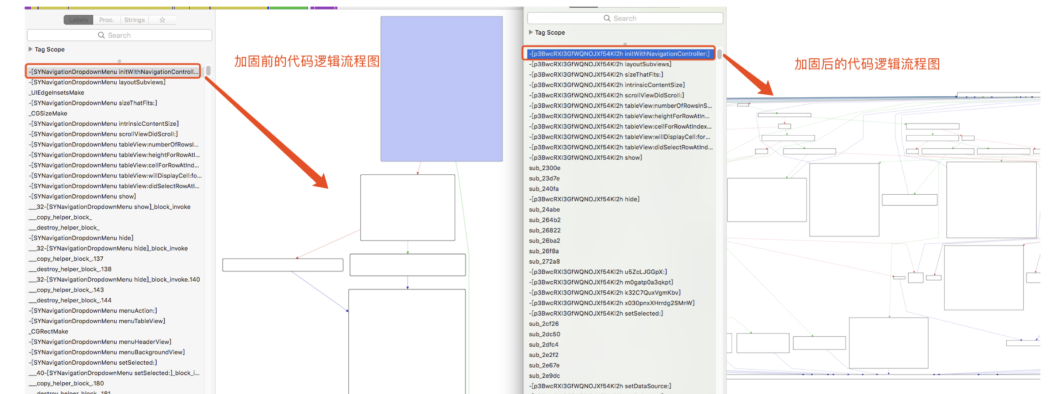Viewport: 1064px width, 394px height.
Task: Select p3BwcRXI3... sizeThatFits: row in right panel
Action: (x=595, y=74)
